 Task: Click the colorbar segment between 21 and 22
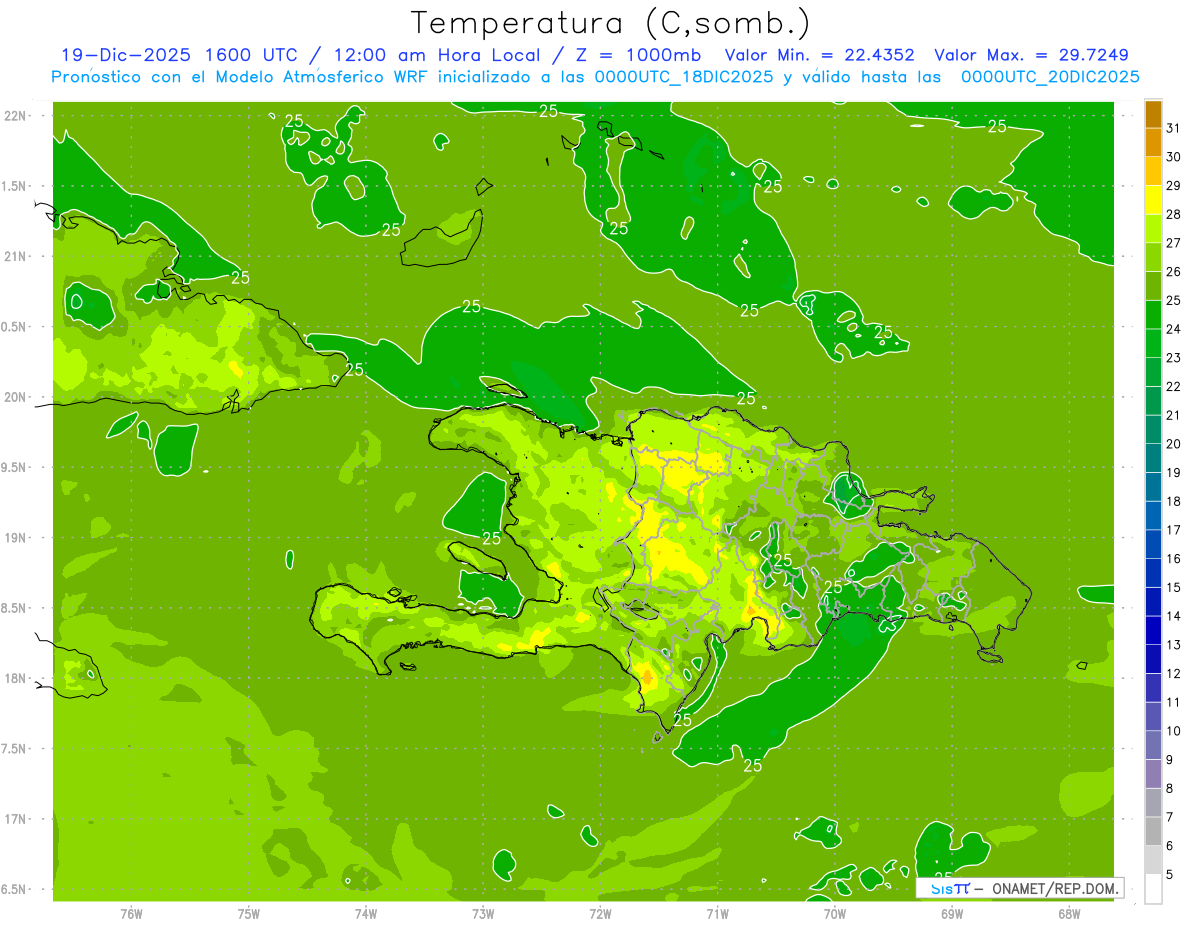tap(1153, 401)
